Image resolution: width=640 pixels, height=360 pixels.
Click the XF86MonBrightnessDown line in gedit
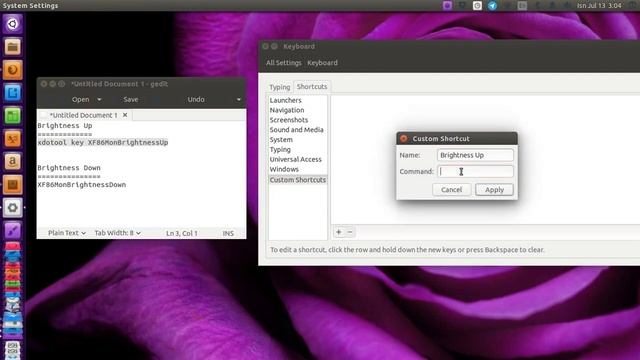pos(82,184)
